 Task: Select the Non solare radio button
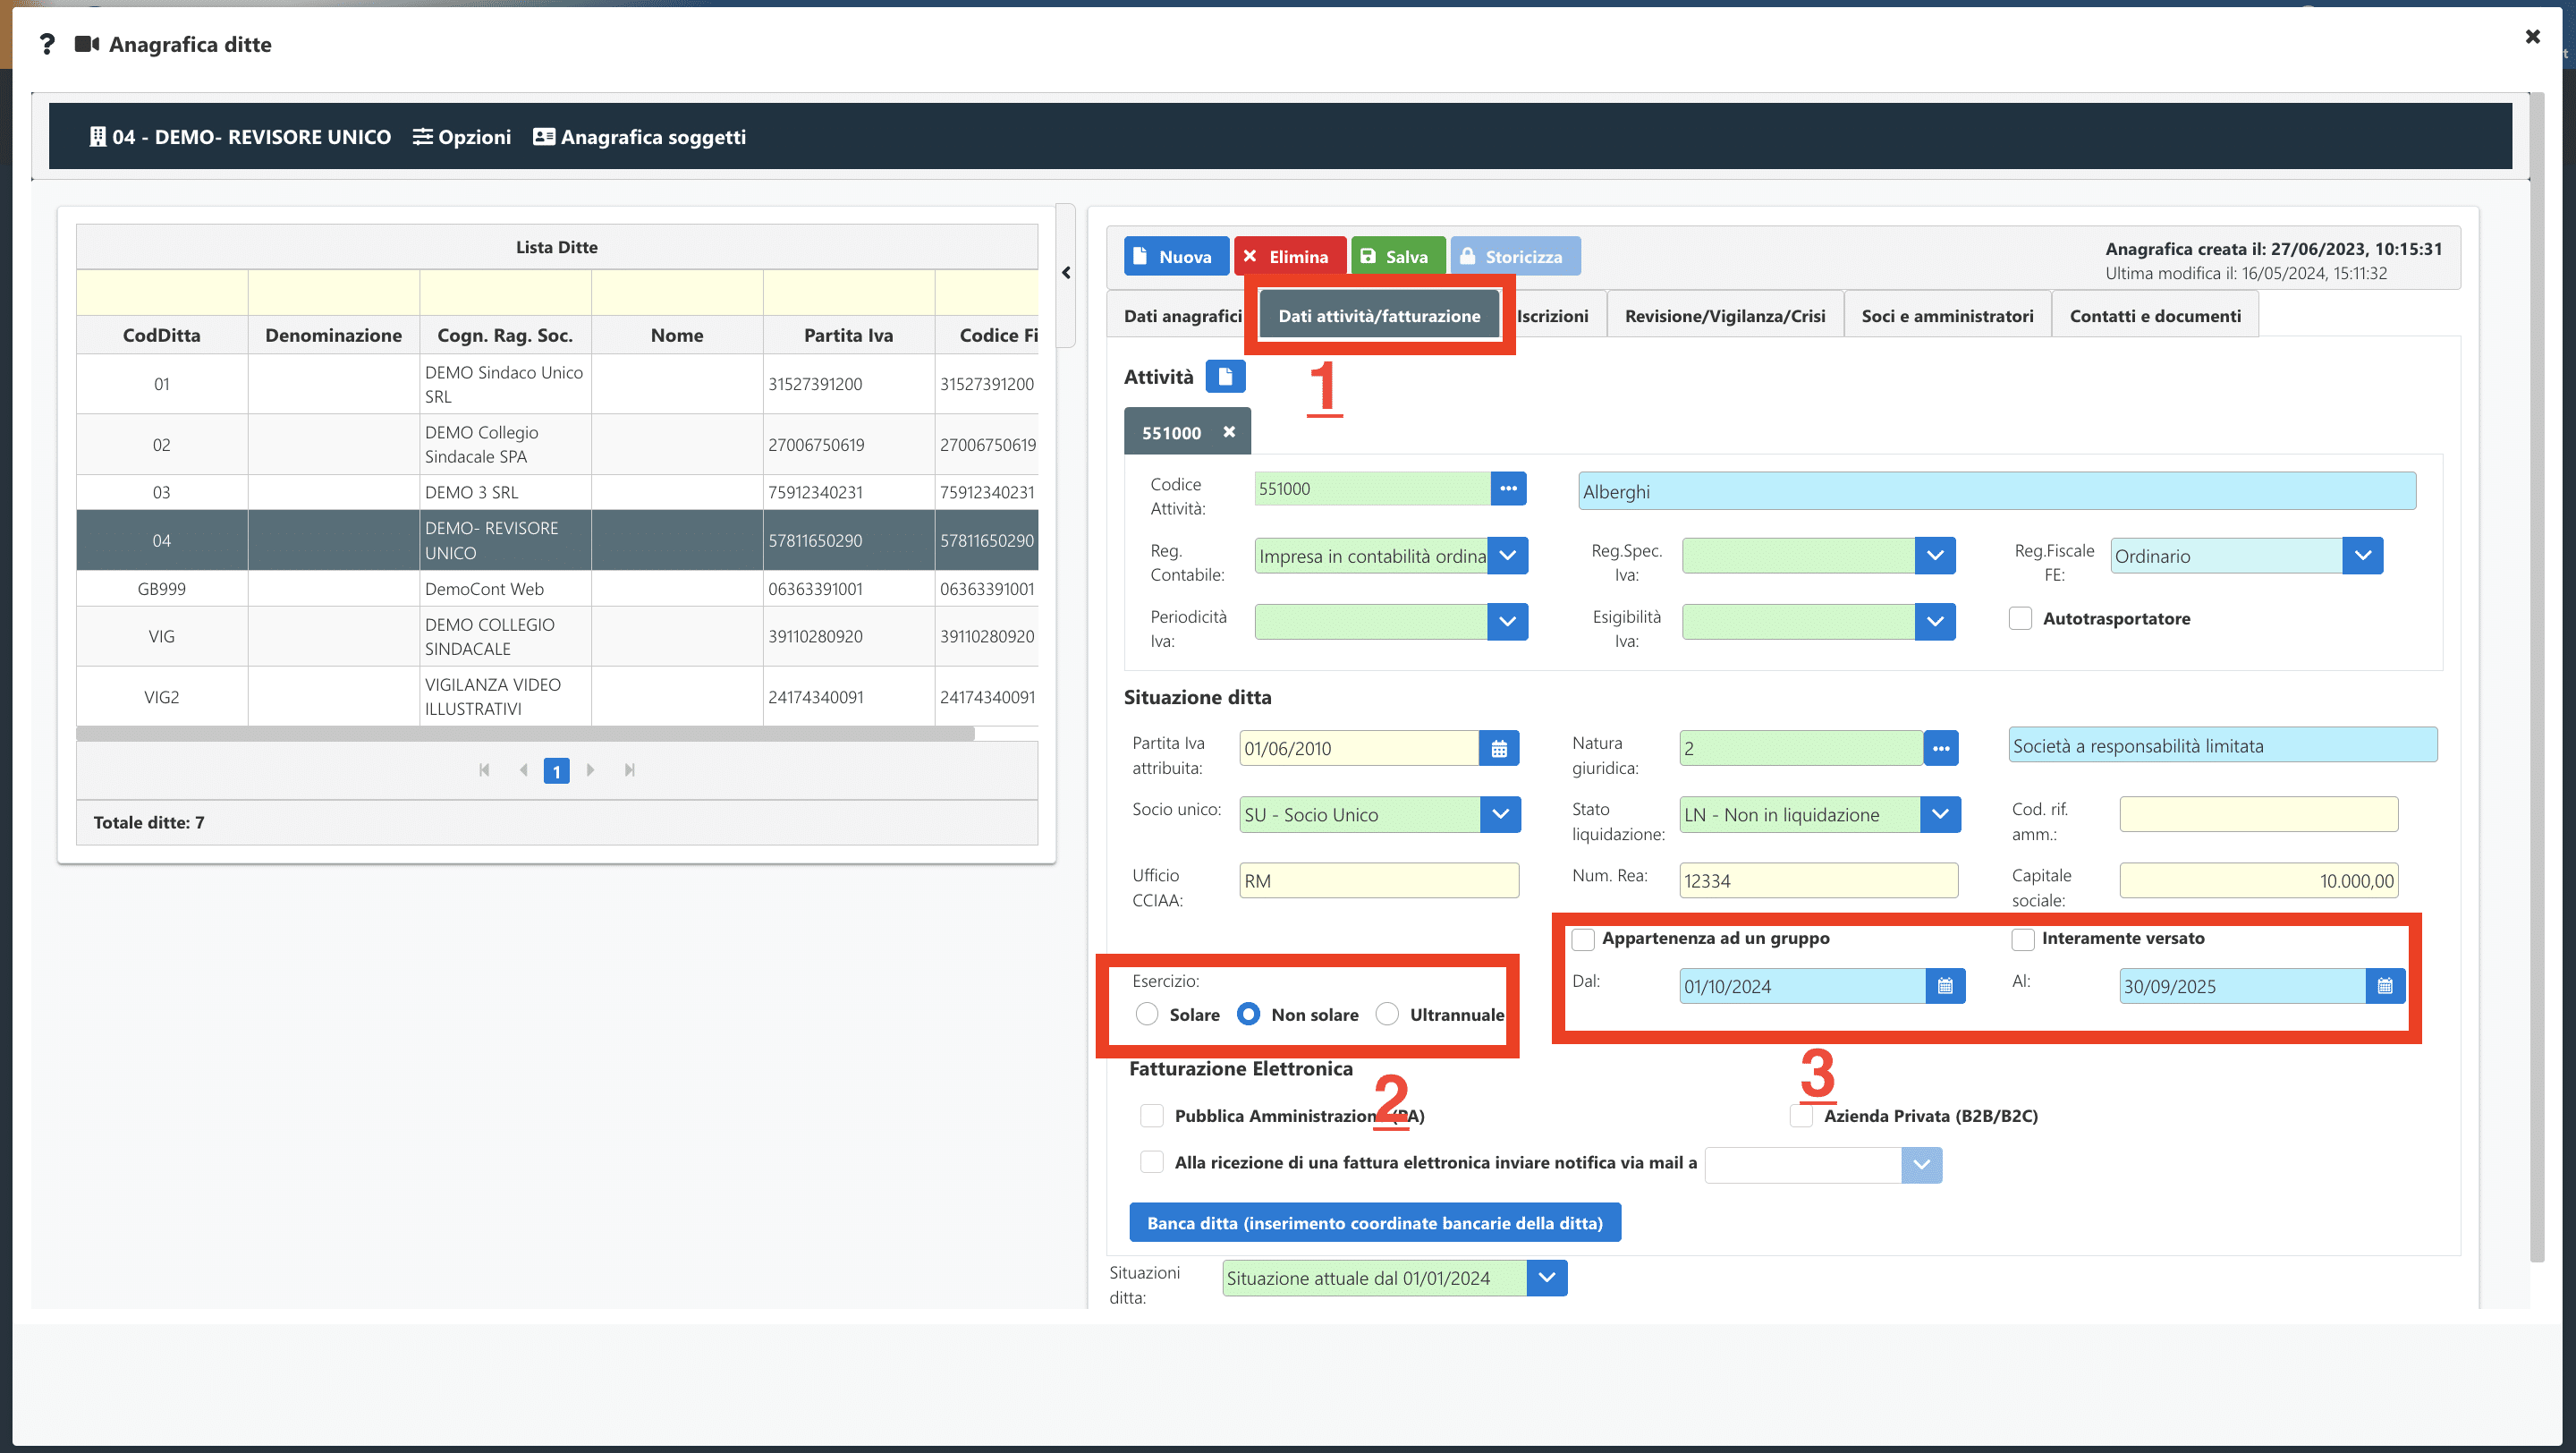(1248, 1014)
